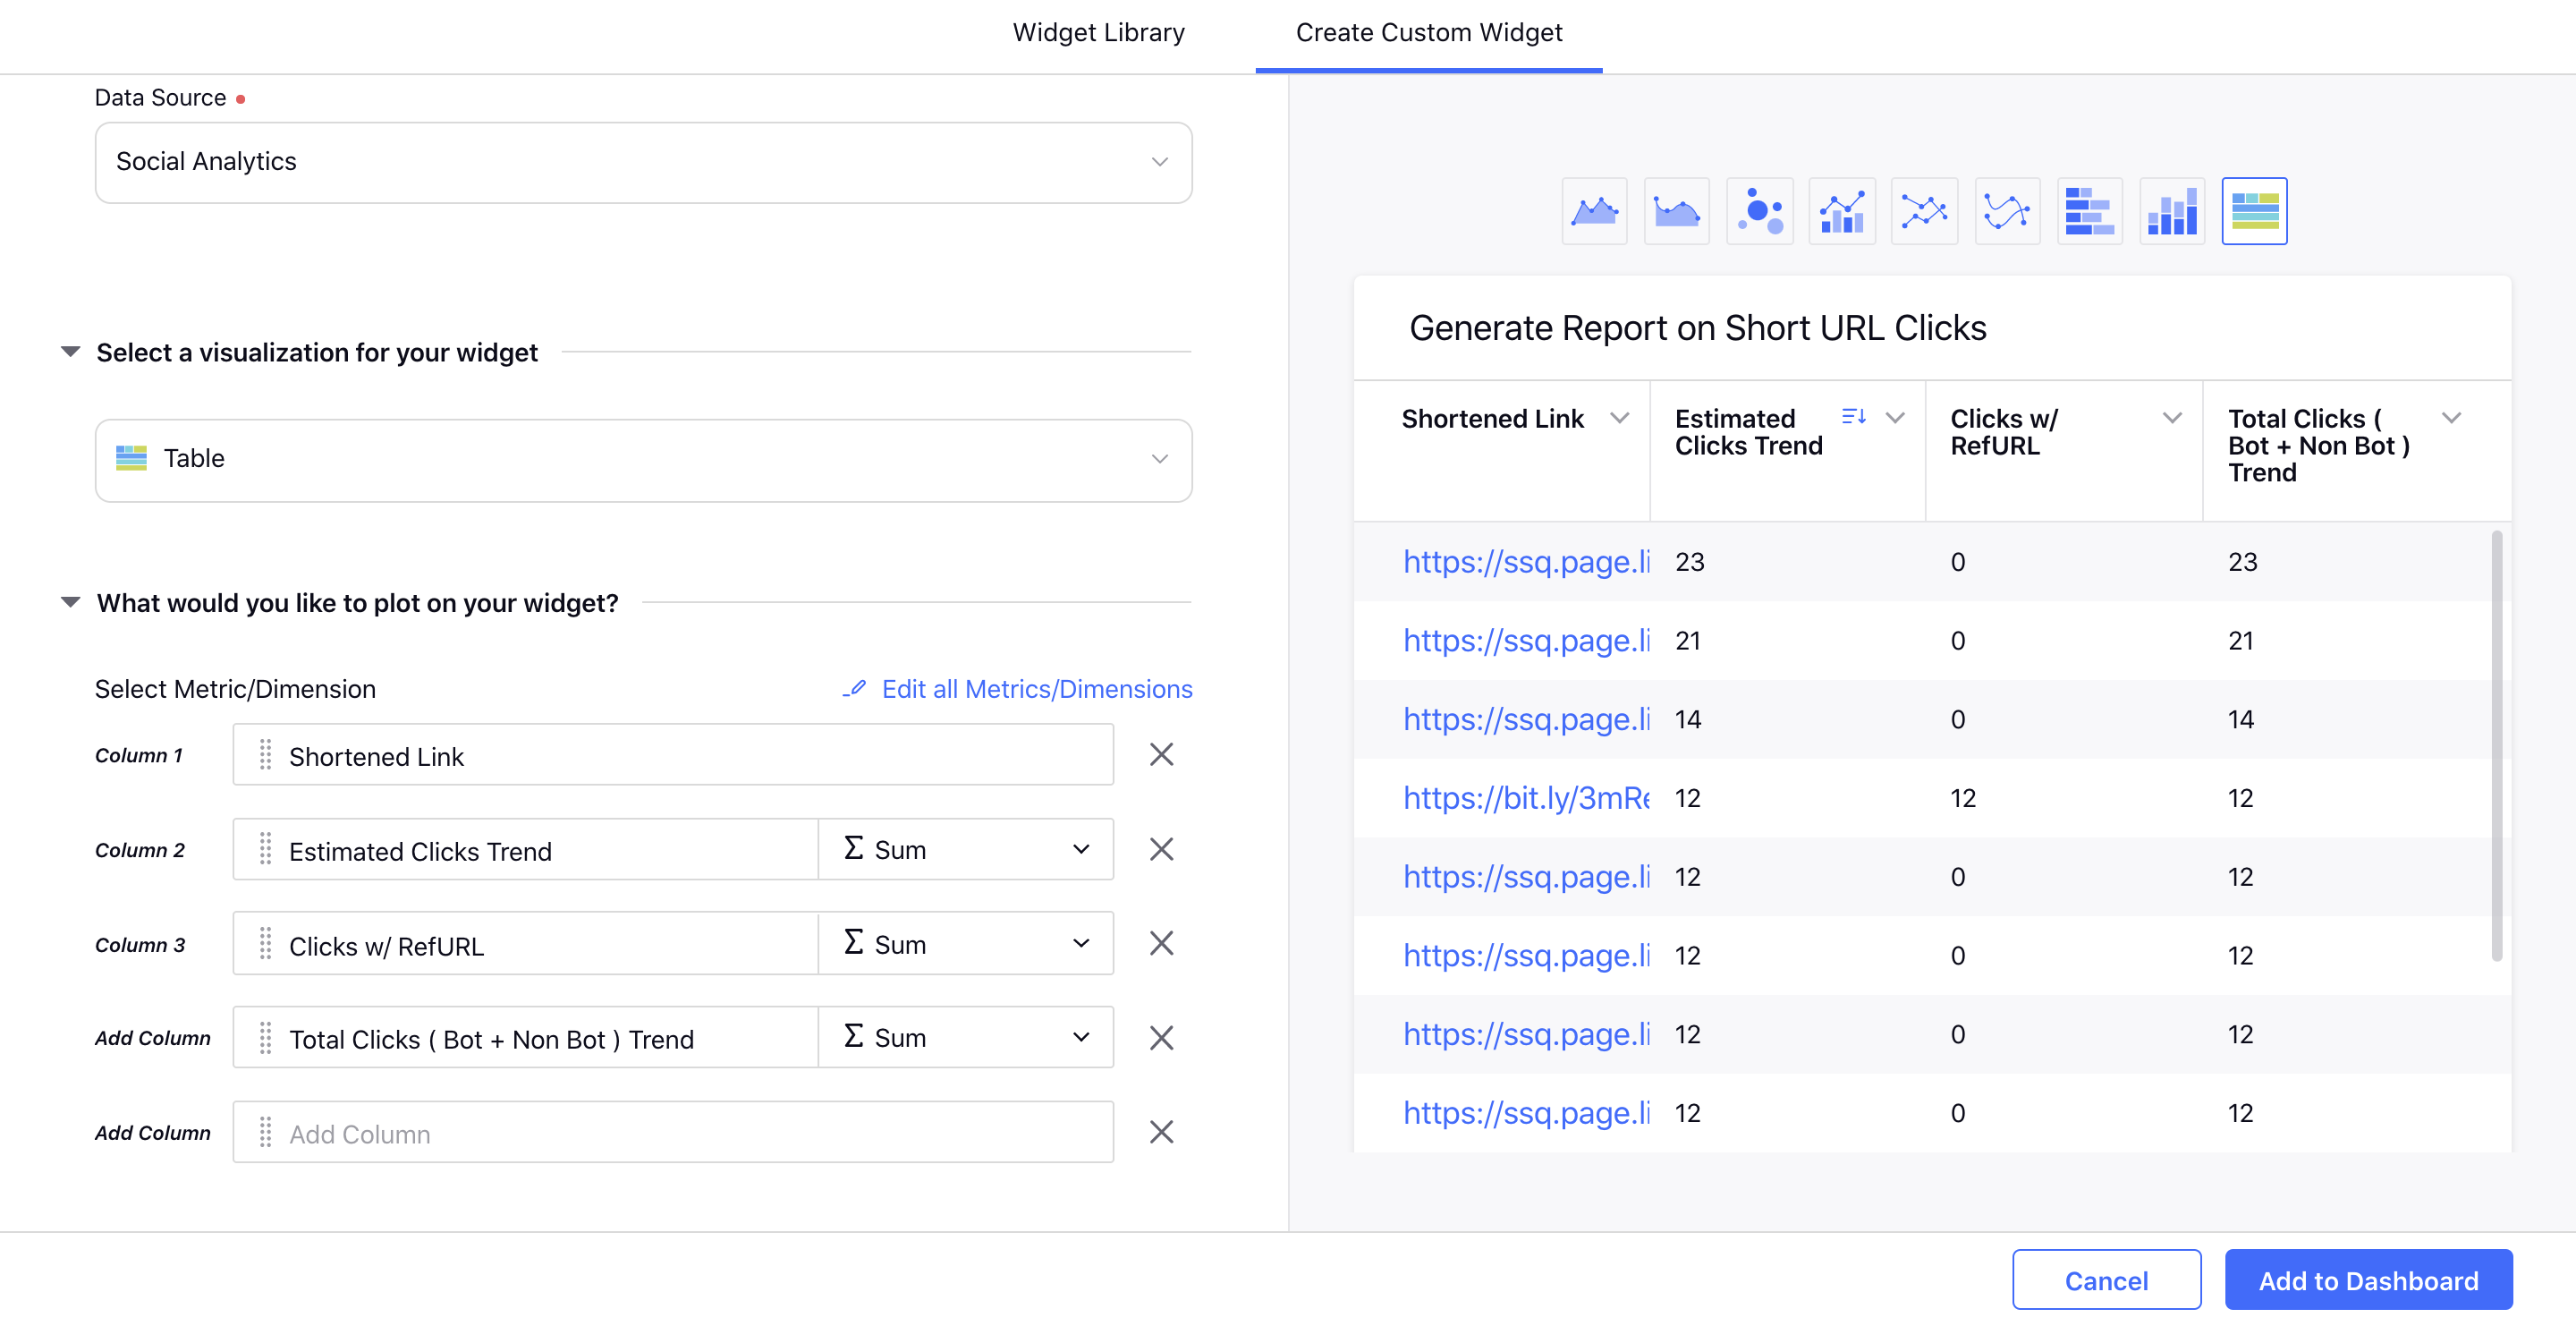
Task: Open Total Clicks header chevron menu
Action: tap(2452, 418)
